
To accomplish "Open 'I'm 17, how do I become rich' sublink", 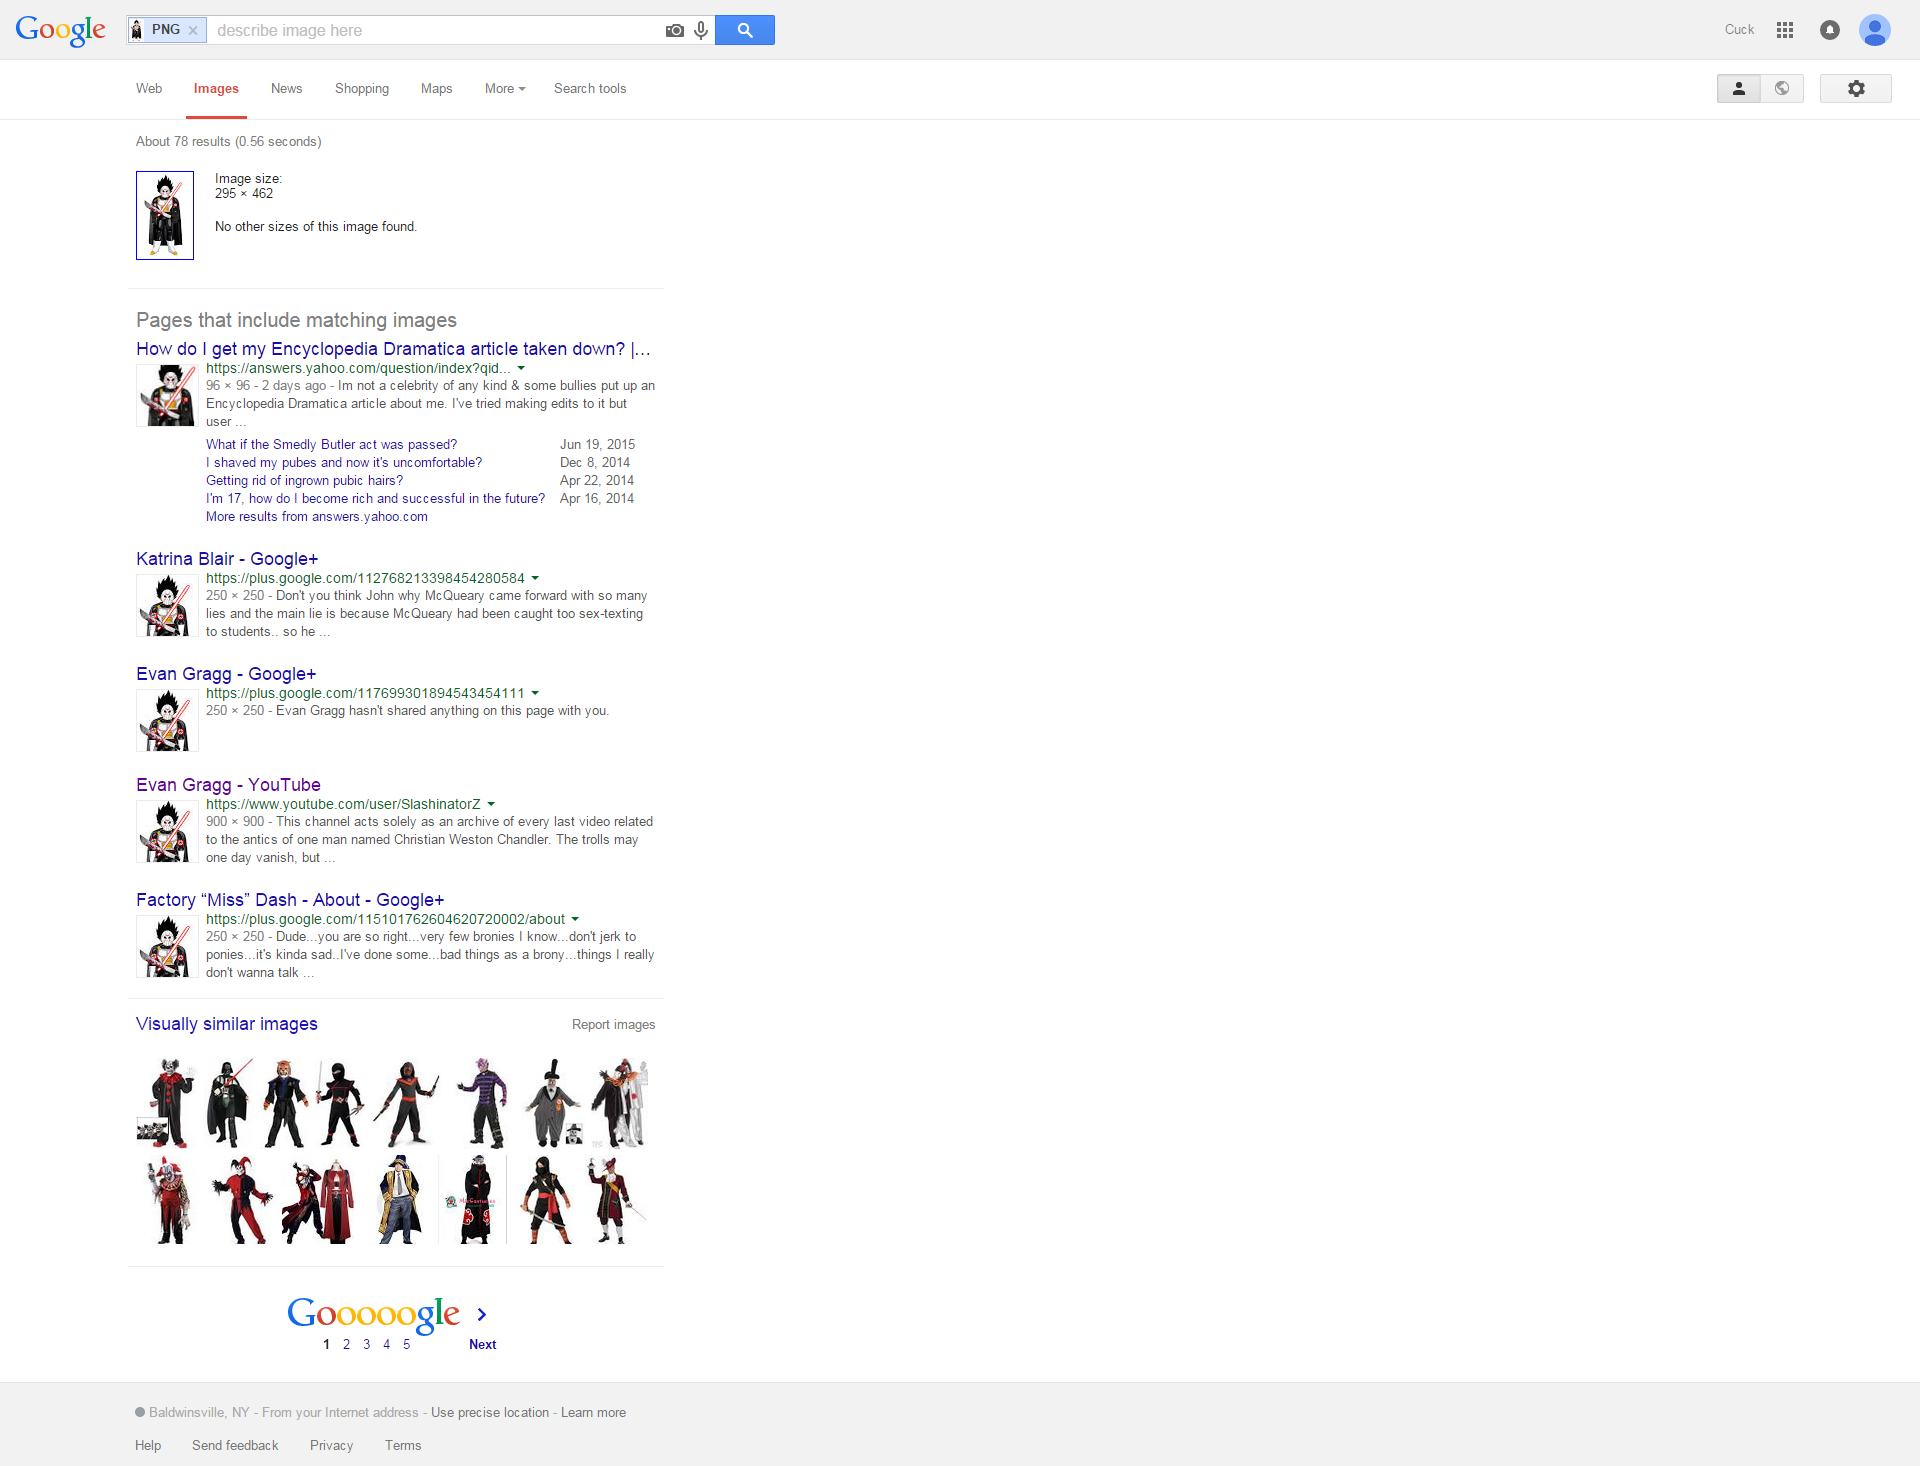I will (375, 499).
